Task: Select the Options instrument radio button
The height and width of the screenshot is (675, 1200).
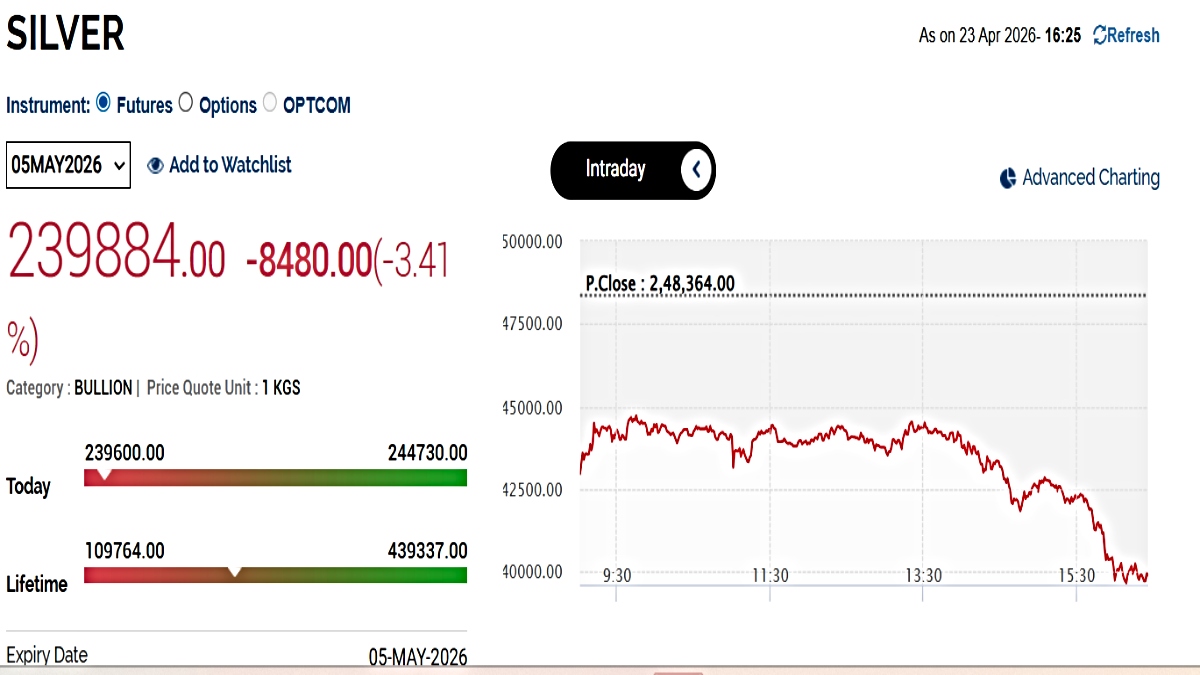Action: [x=184, y=103]
